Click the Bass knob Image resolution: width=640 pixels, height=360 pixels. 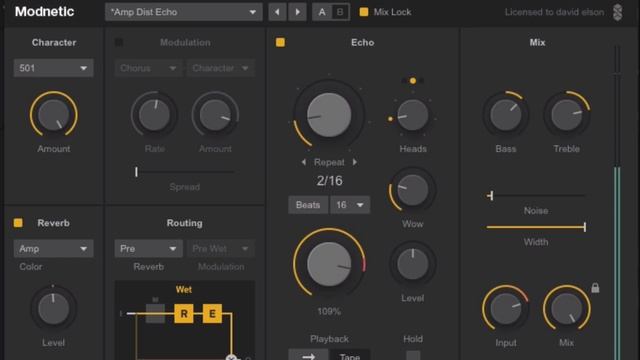tap(506, 115)
